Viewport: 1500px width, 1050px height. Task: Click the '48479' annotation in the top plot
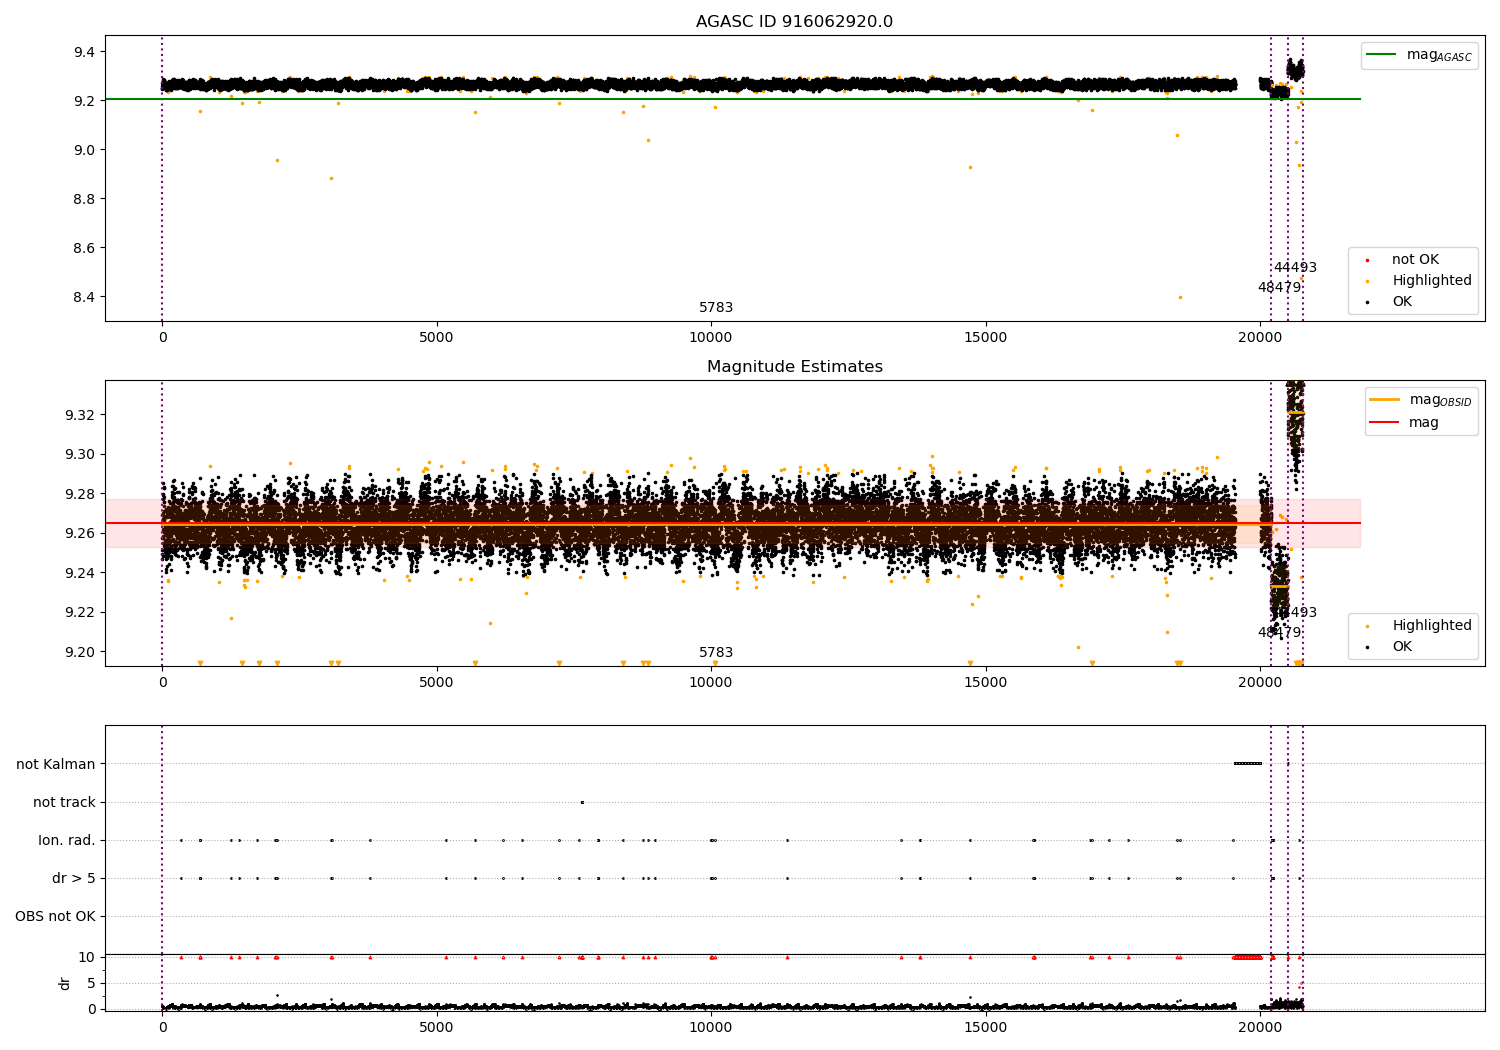tap(1279, 288)
